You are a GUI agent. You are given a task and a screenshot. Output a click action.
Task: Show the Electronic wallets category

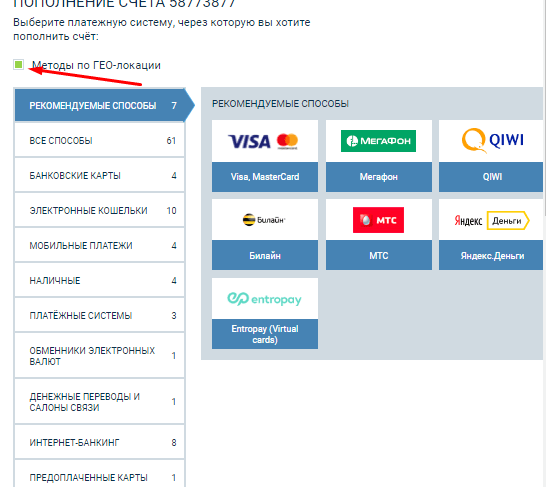click(100, 211)
